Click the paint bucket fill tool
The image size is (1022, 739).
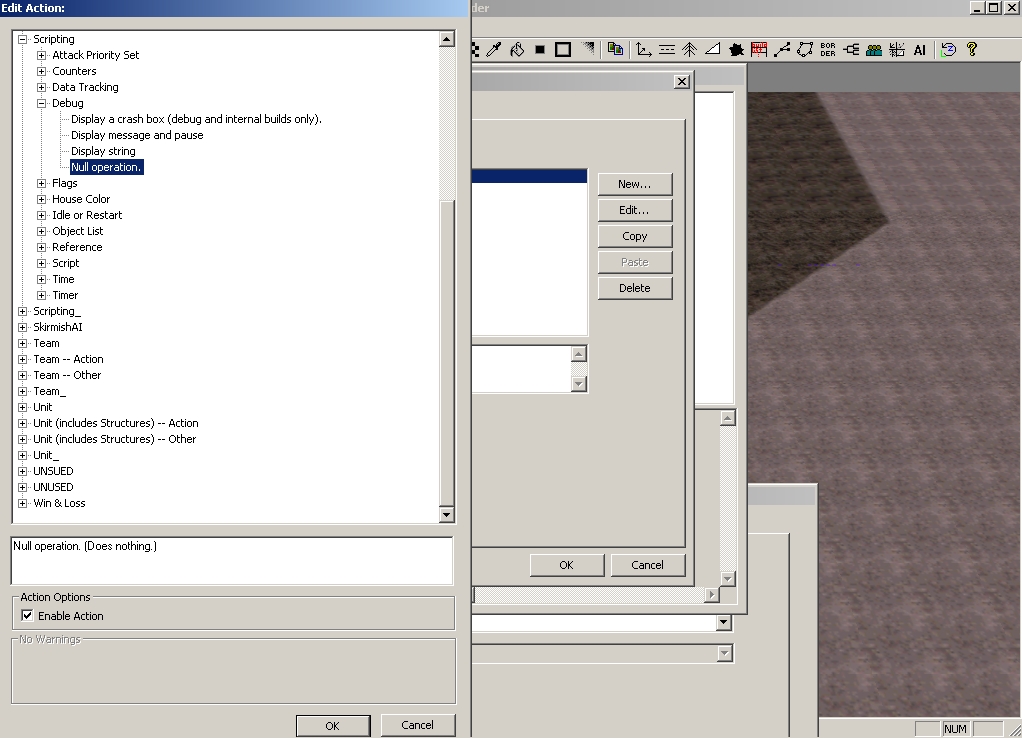click(x=517, y=49)
